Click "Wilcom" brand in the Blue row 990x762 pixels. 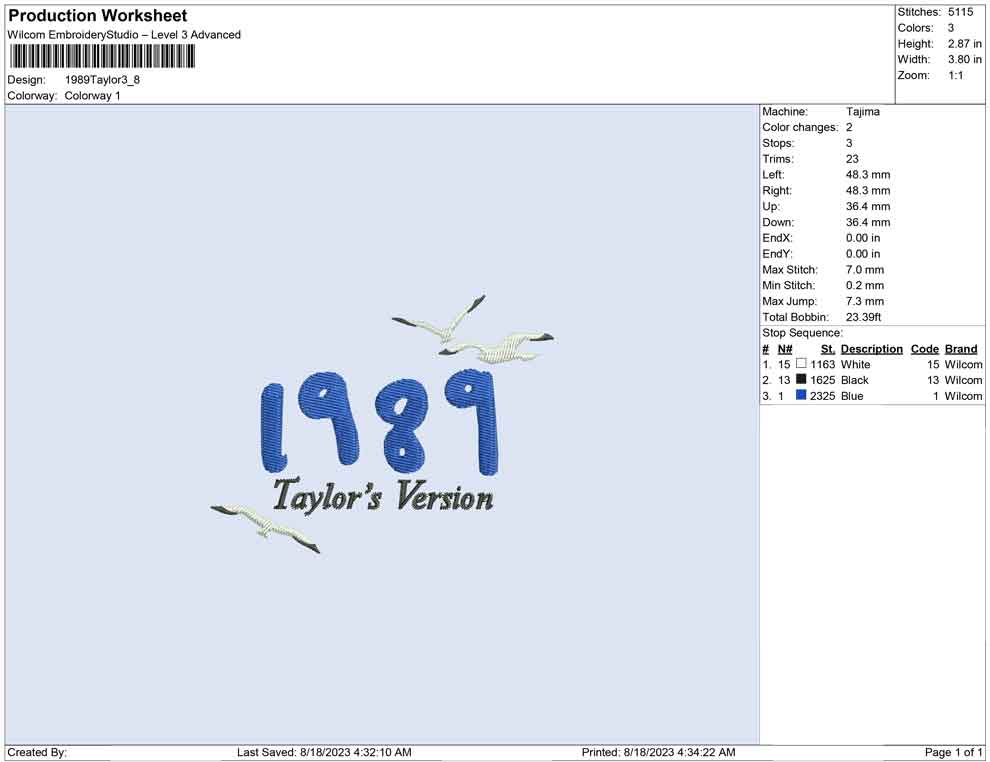963,396
